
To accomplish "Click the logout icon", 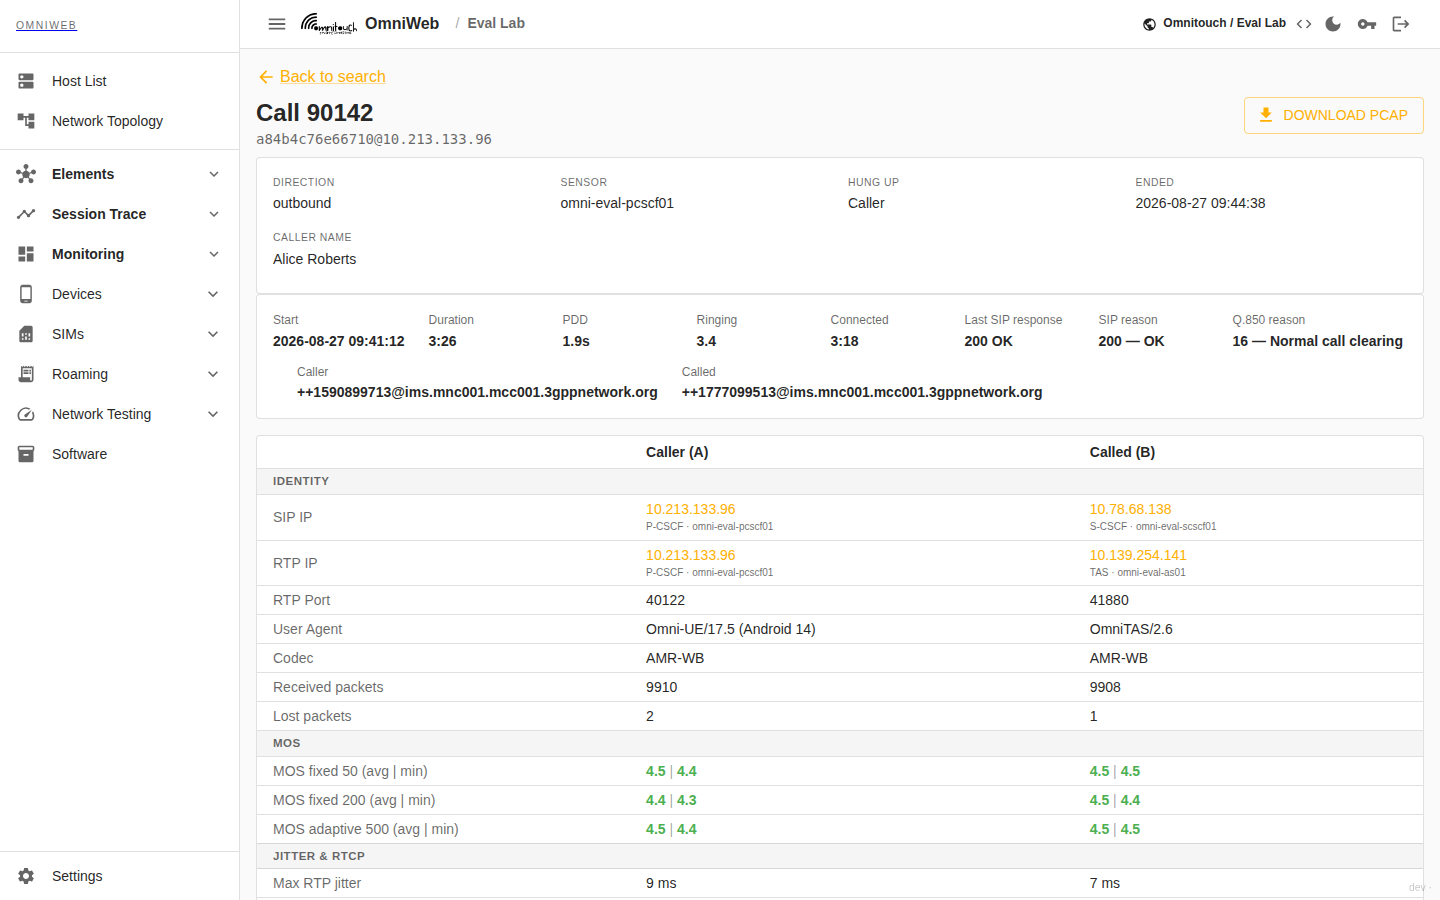I will click(1401, 24).
